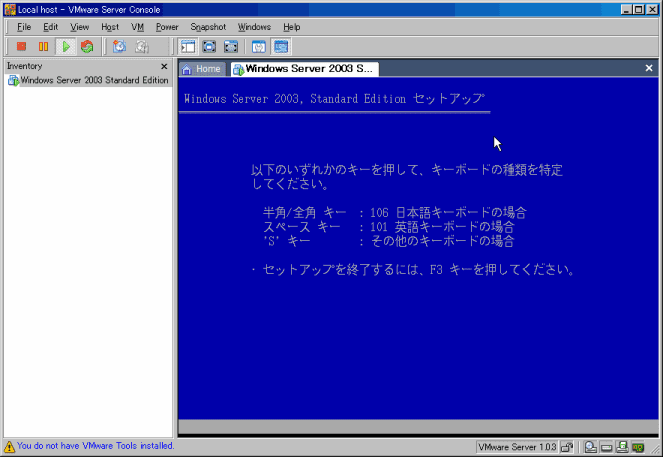Take a snapshot with the clock snapshot icon
Image resolution: width=663 pixels, height=457 pixels.
click(x=119, y=47)
